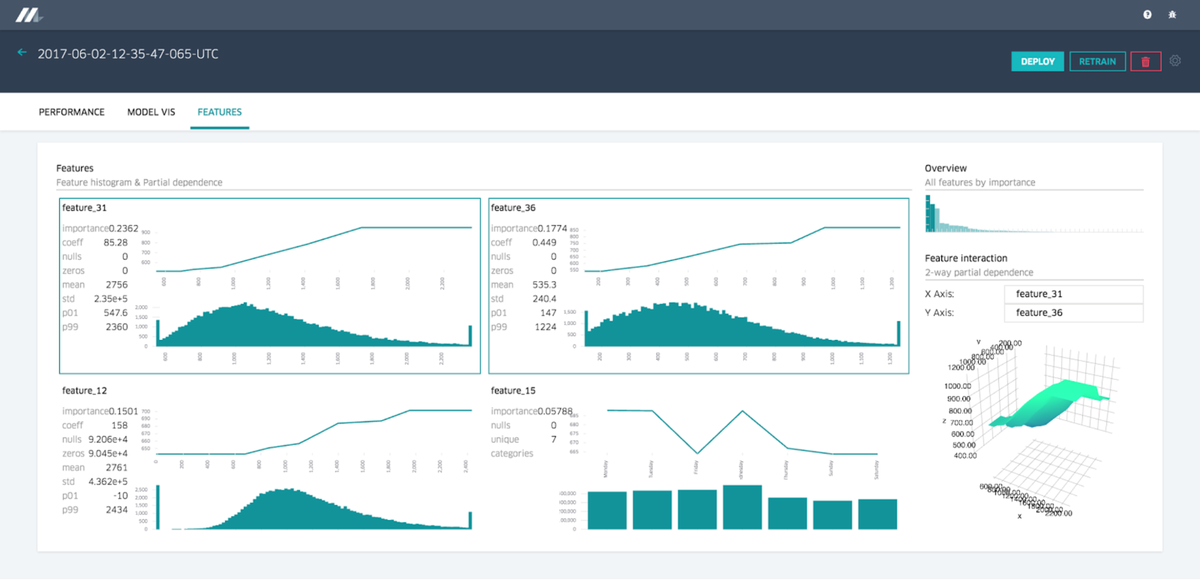1200x580 pixels.
Task: Open the MODEL VIS tab
Action: (x=151, y=112)
